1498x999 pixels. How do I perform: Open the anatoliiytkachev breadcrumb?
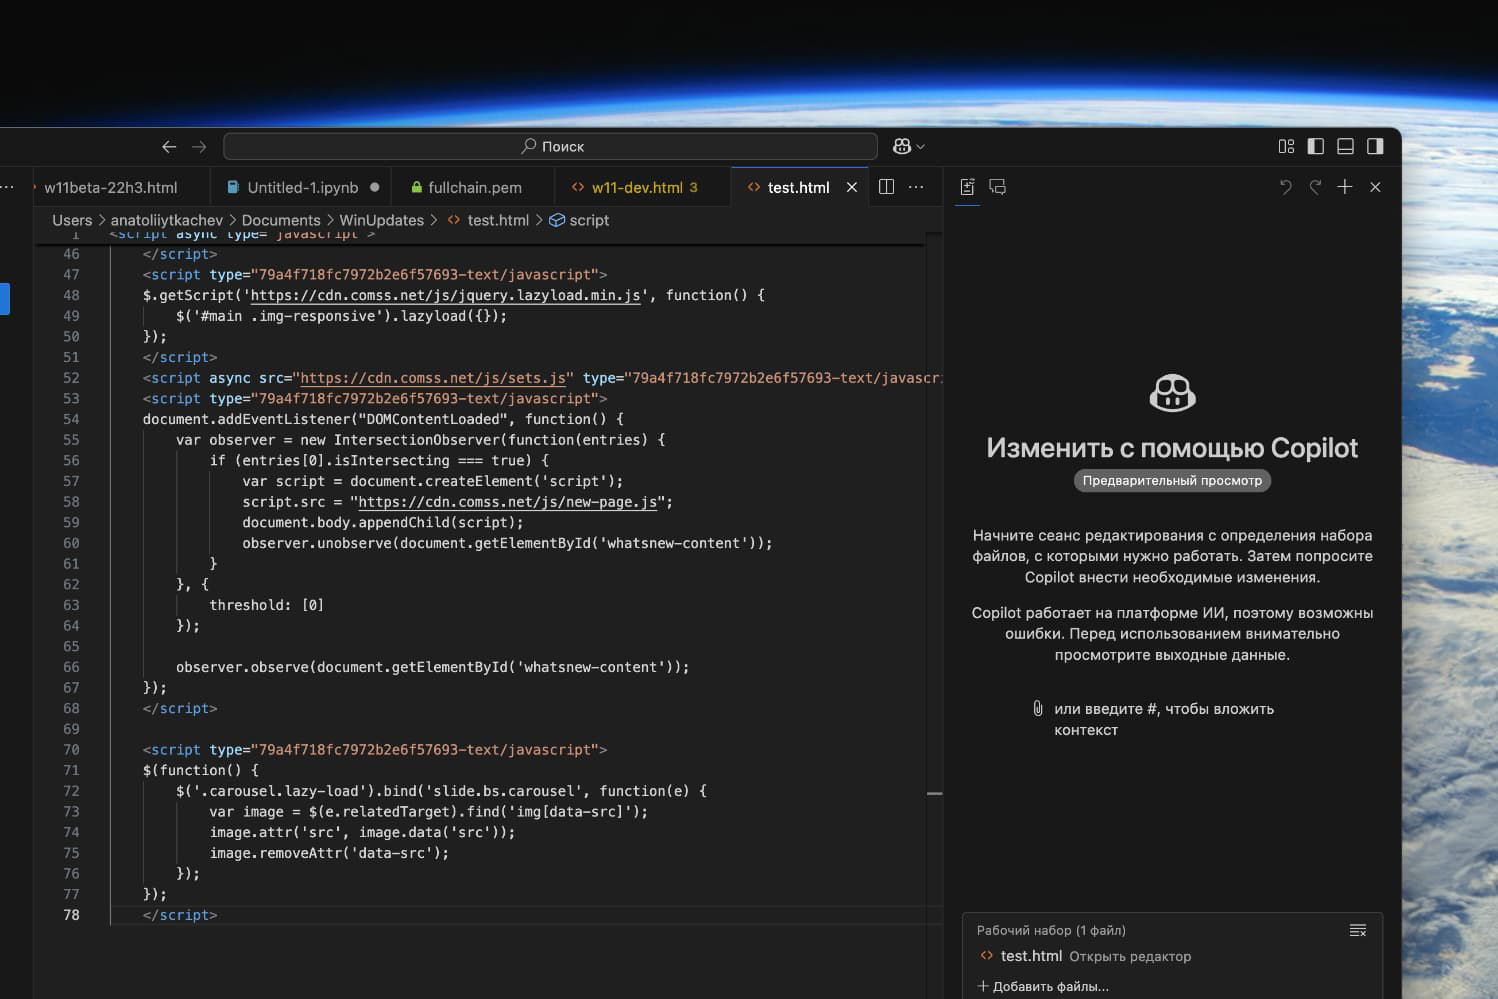[x=167, y=220]
